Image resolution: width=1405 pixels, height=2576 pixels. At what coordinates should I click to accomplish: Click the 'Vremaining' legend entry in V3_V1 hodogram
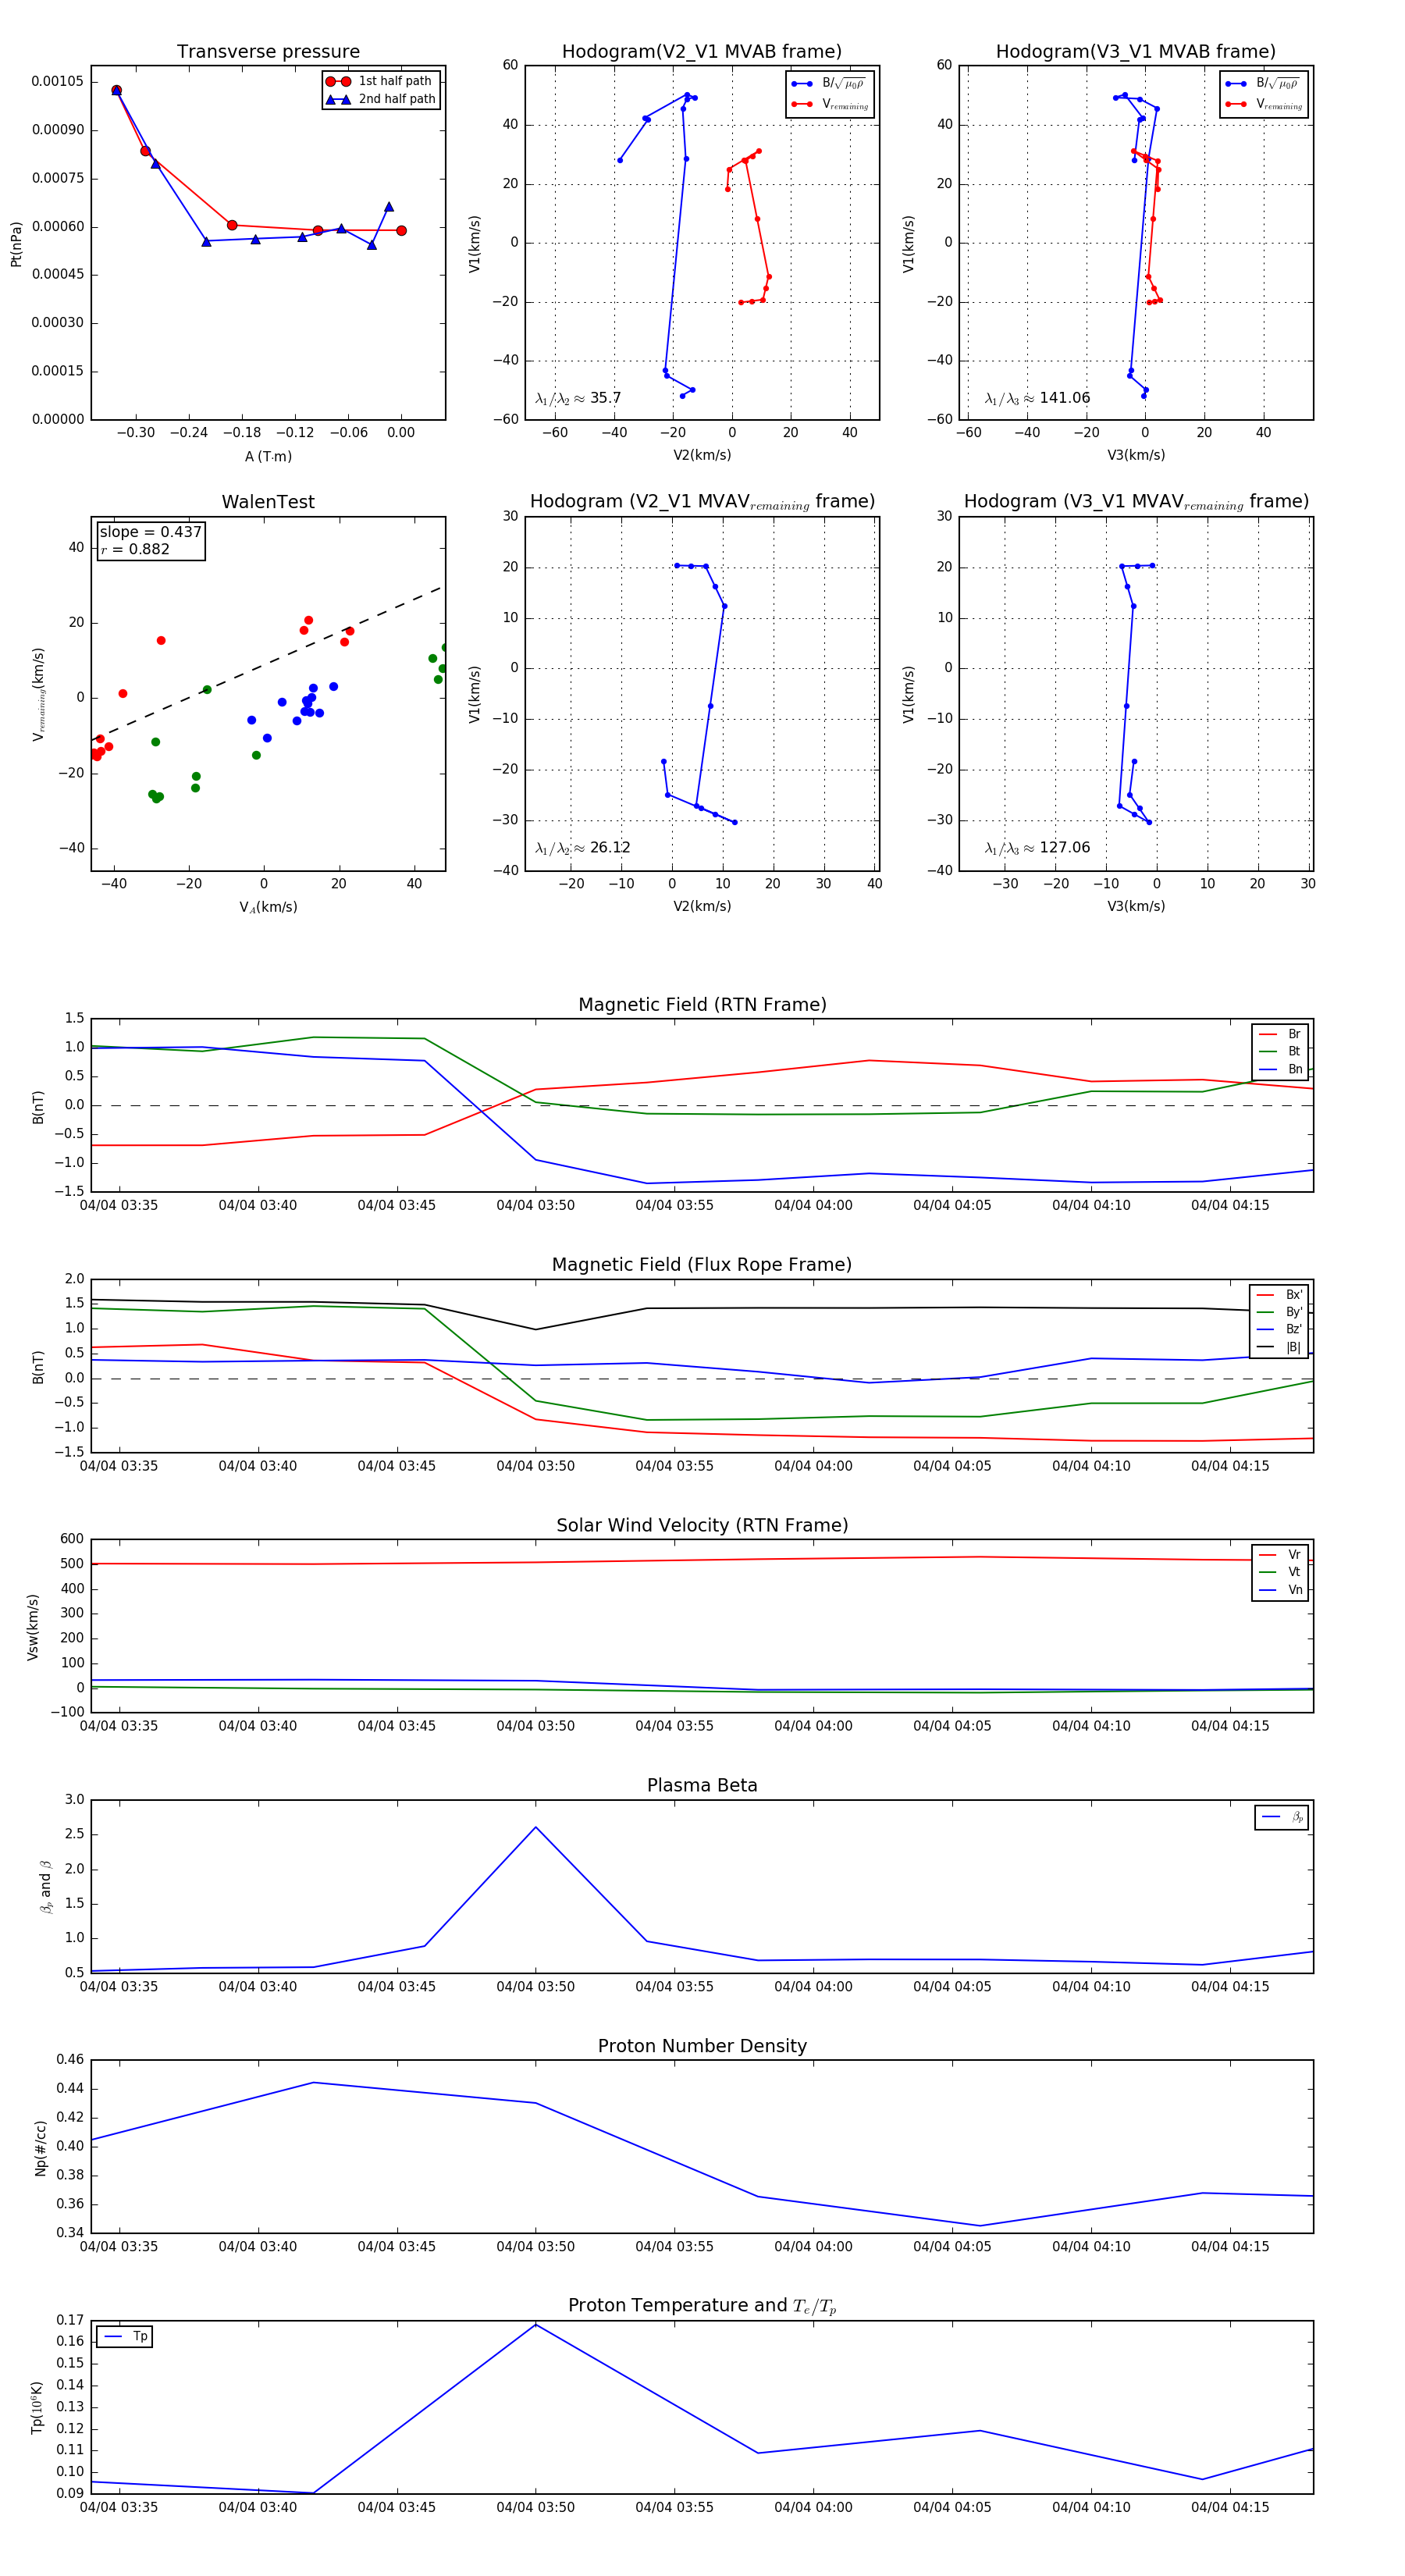tap(1265, 104)
